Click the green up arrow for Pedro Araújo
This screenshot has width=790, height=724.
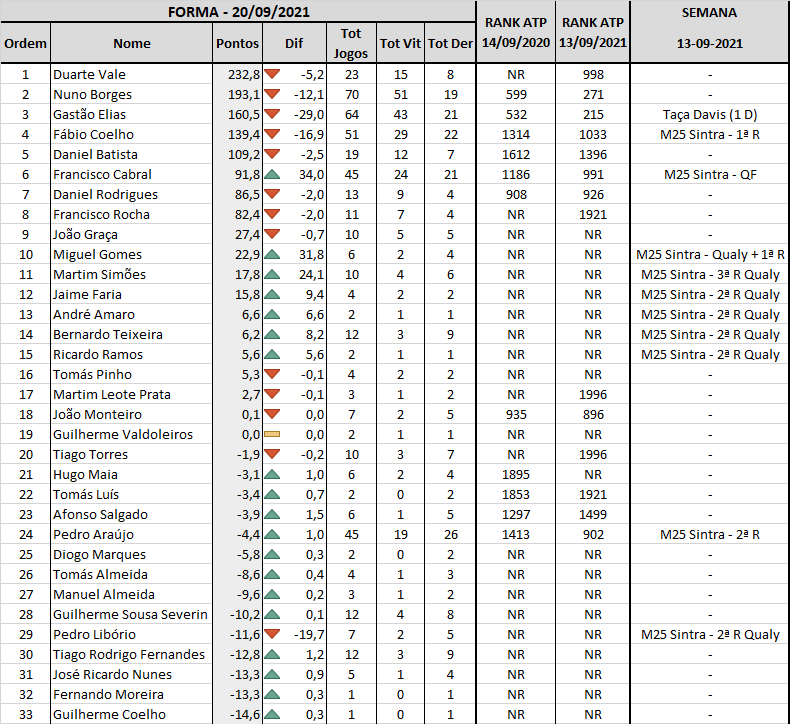(x=272, y=534)
